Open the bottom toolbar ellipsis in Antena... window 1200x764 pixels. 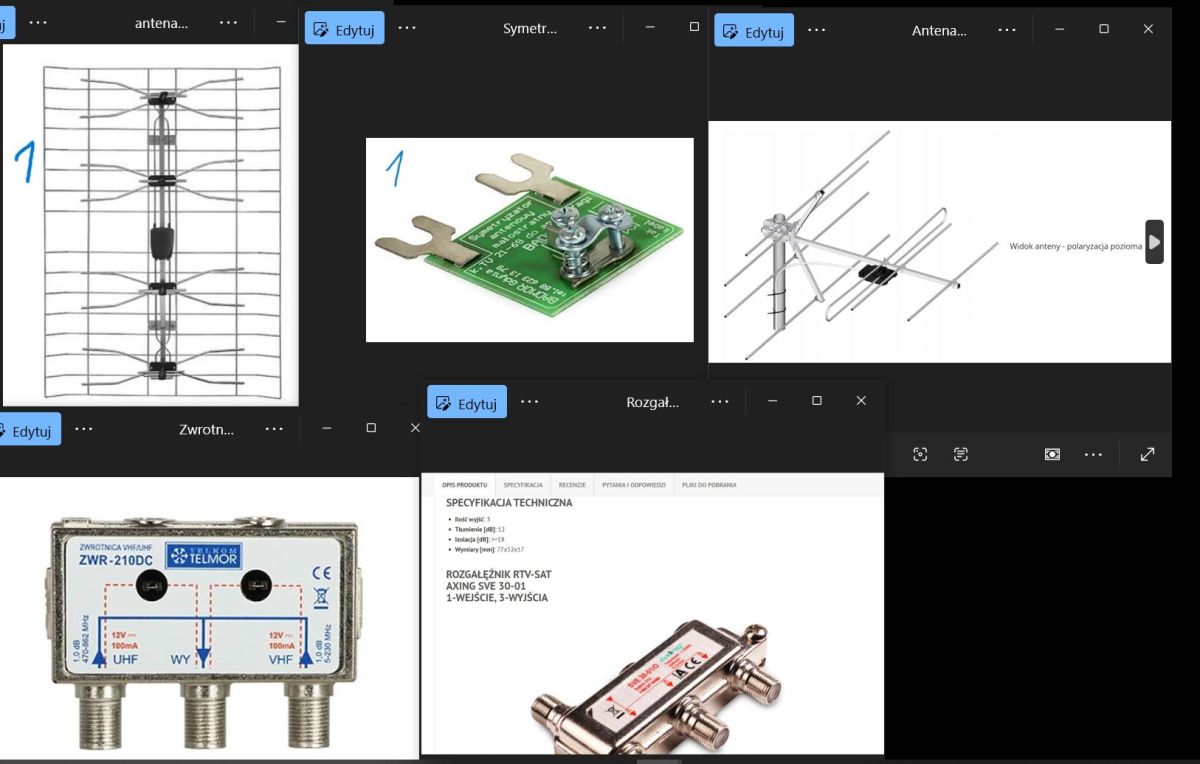coord(1093,454)
